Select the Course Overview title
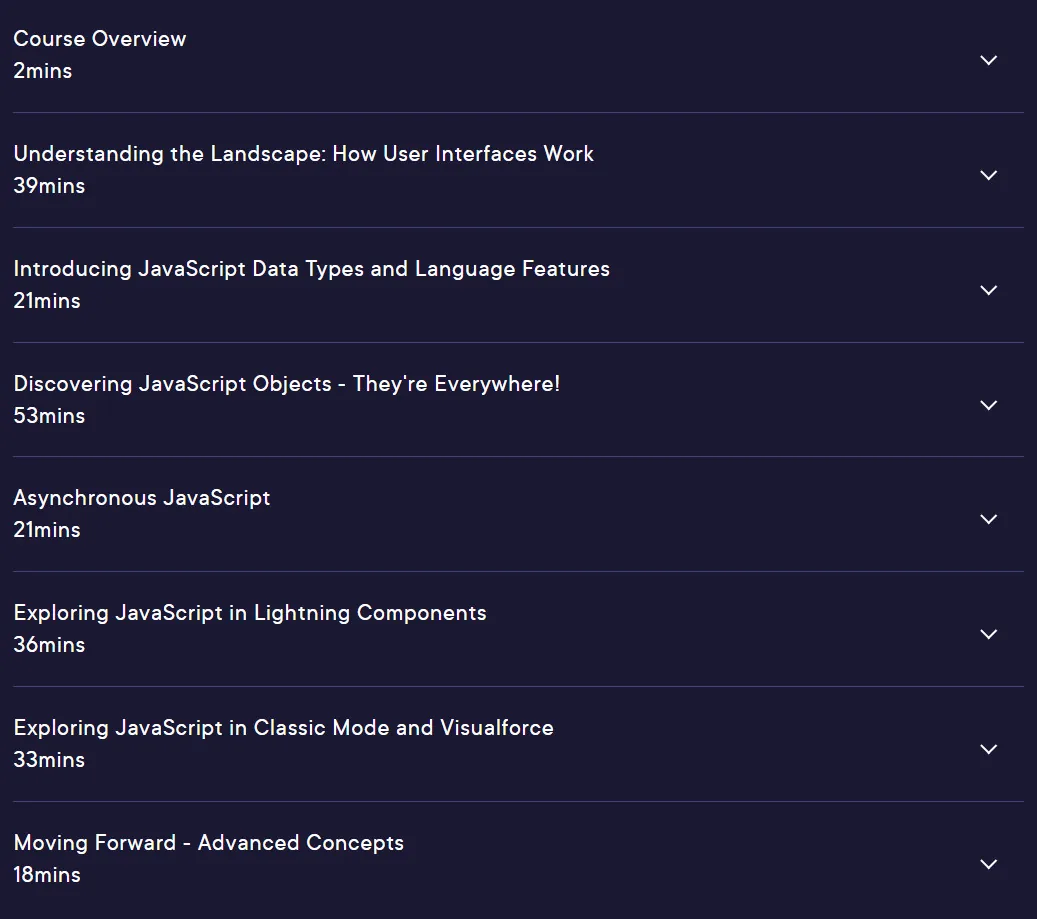1037x919 pixels. (x=100, y=38)
